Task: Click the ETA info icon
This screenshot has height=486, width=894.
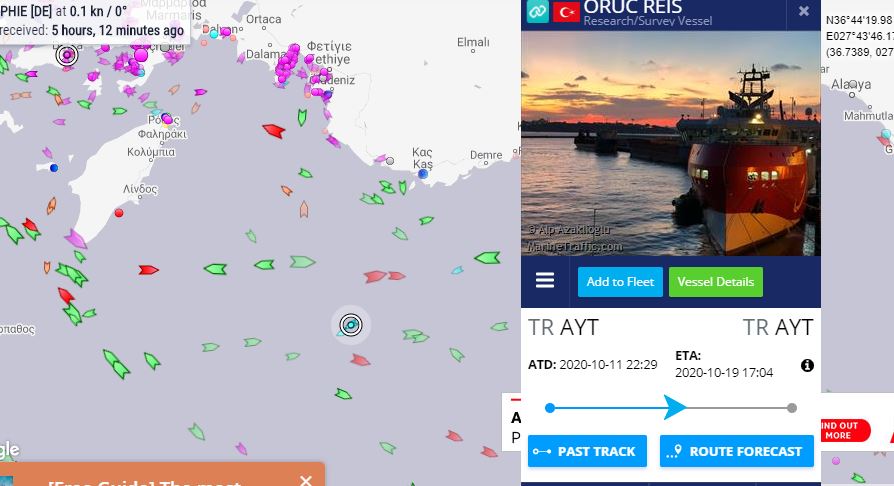Action: (x=807, y=365)
